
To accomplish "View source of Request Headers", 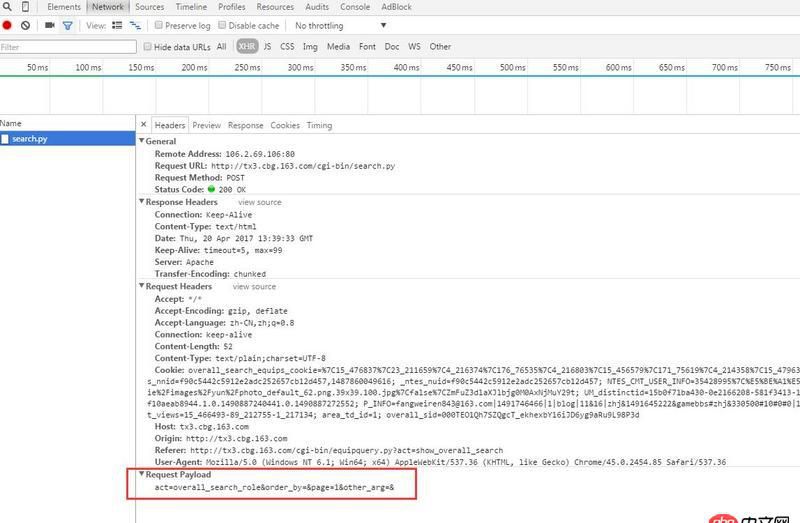I will 255,287.
